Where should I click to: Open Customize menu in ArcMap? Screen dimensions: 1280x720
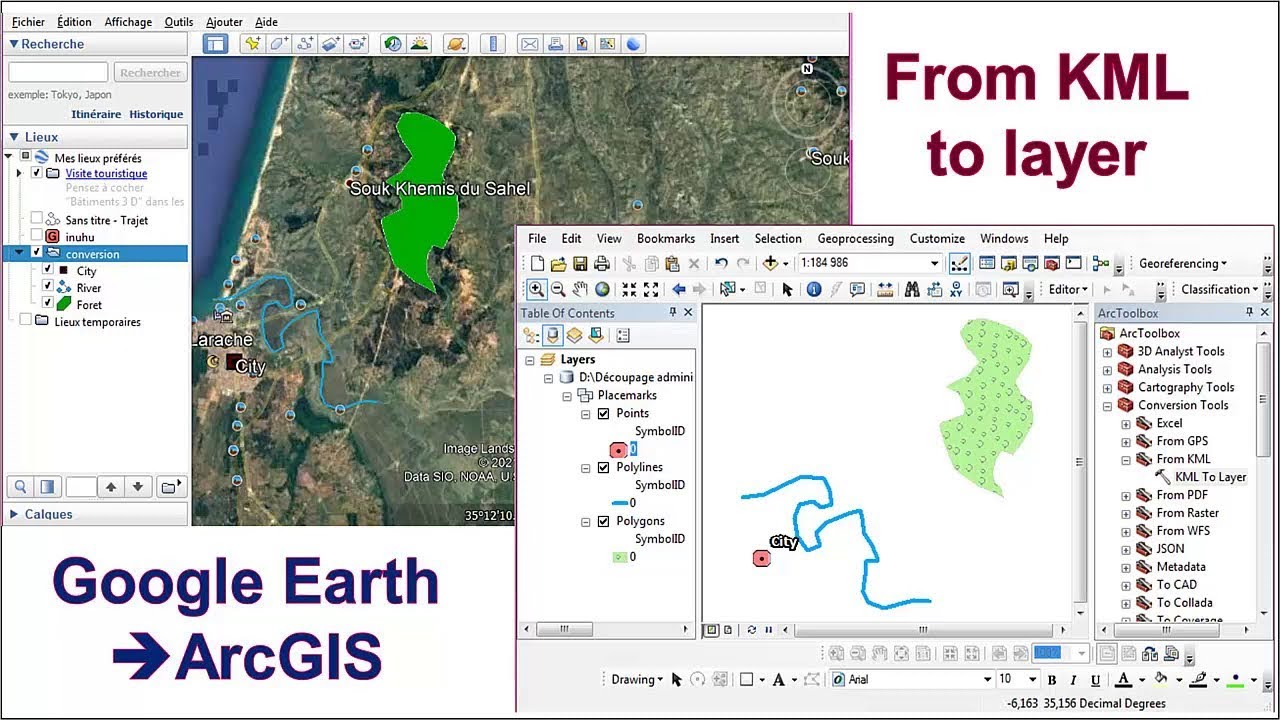(x=937, y=239)
